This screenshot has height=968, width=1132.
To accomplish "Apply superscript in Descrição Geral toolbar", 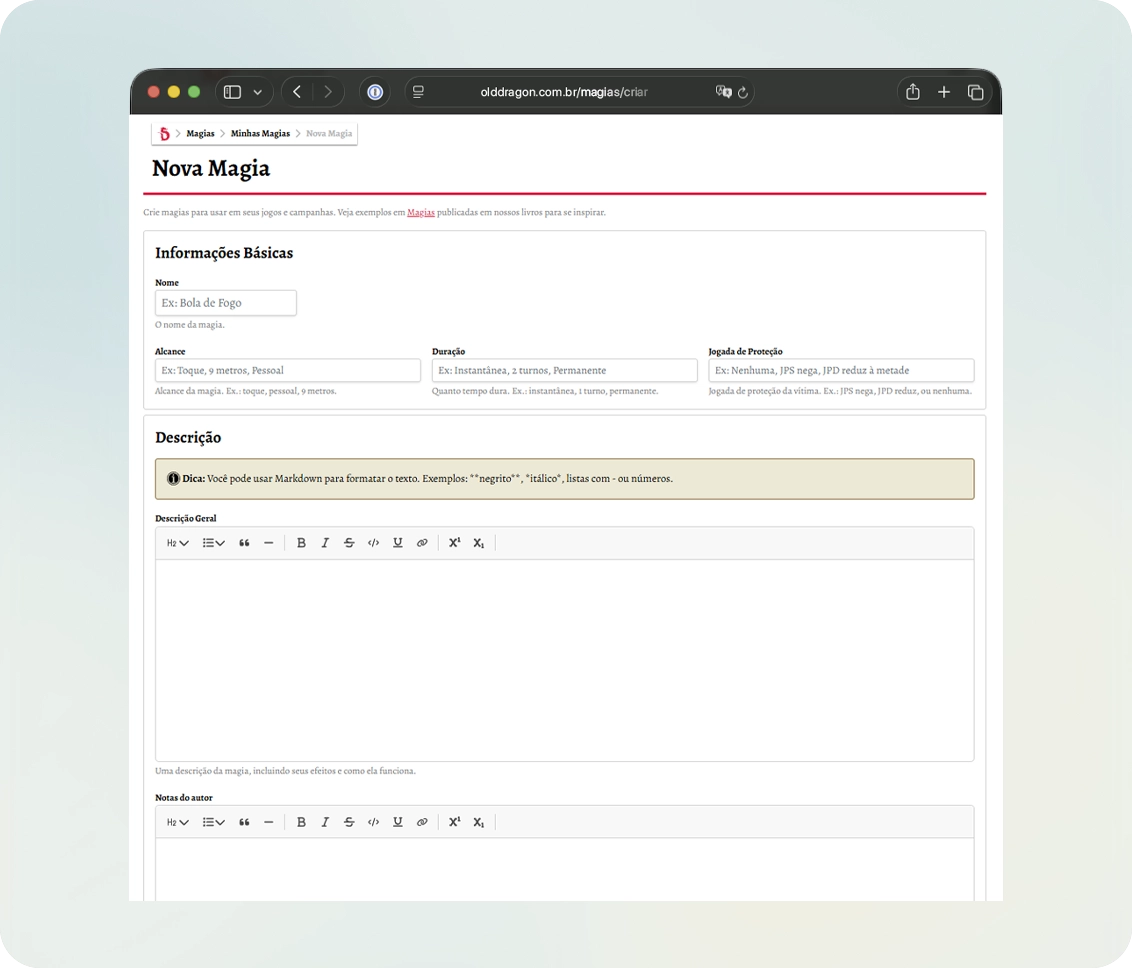I will (454, 543).
